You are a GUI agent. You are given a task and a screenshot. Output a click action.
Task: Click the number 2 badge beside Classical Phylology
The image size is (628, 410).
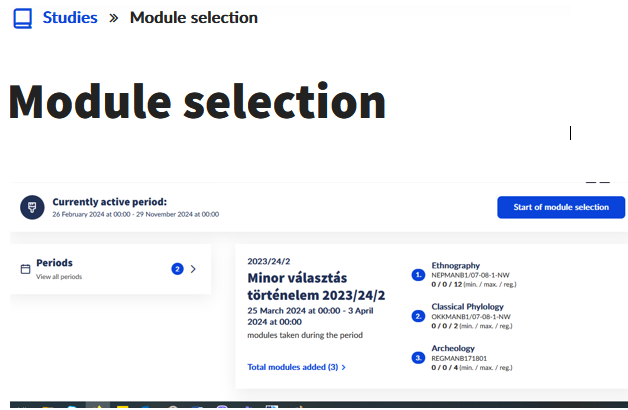(418, 316)
